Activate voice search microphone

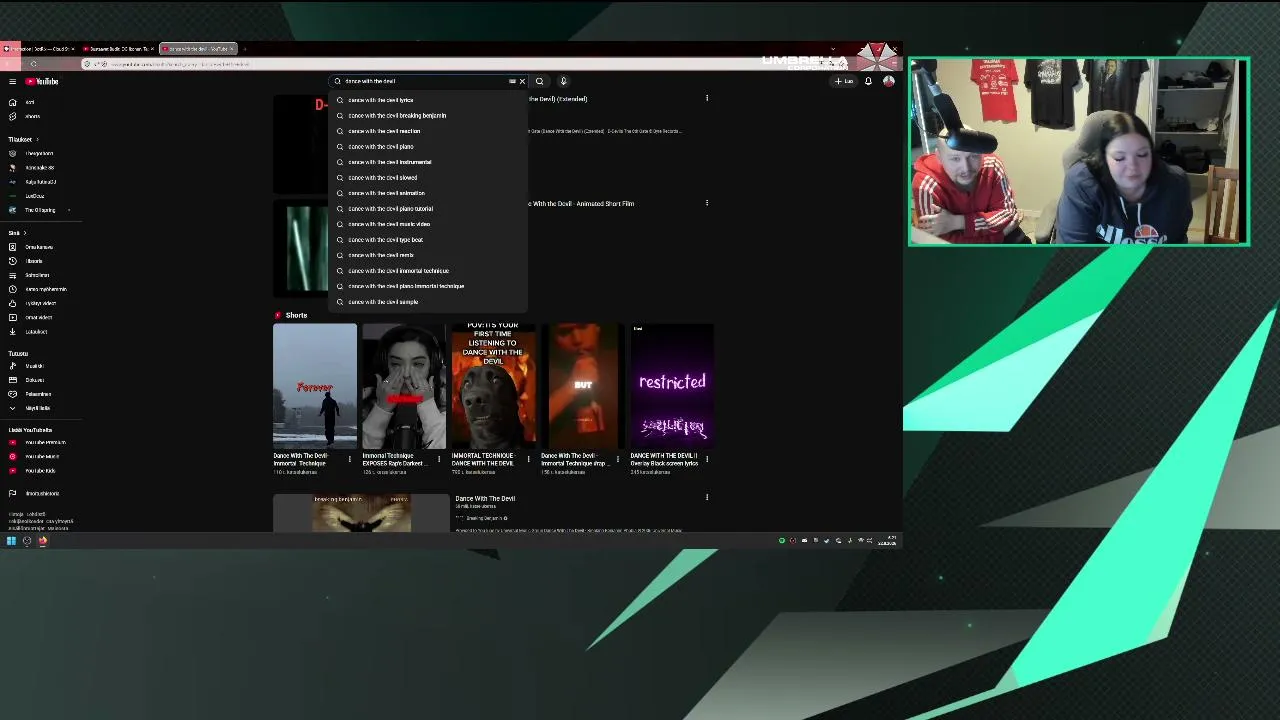tap(563, 81)
